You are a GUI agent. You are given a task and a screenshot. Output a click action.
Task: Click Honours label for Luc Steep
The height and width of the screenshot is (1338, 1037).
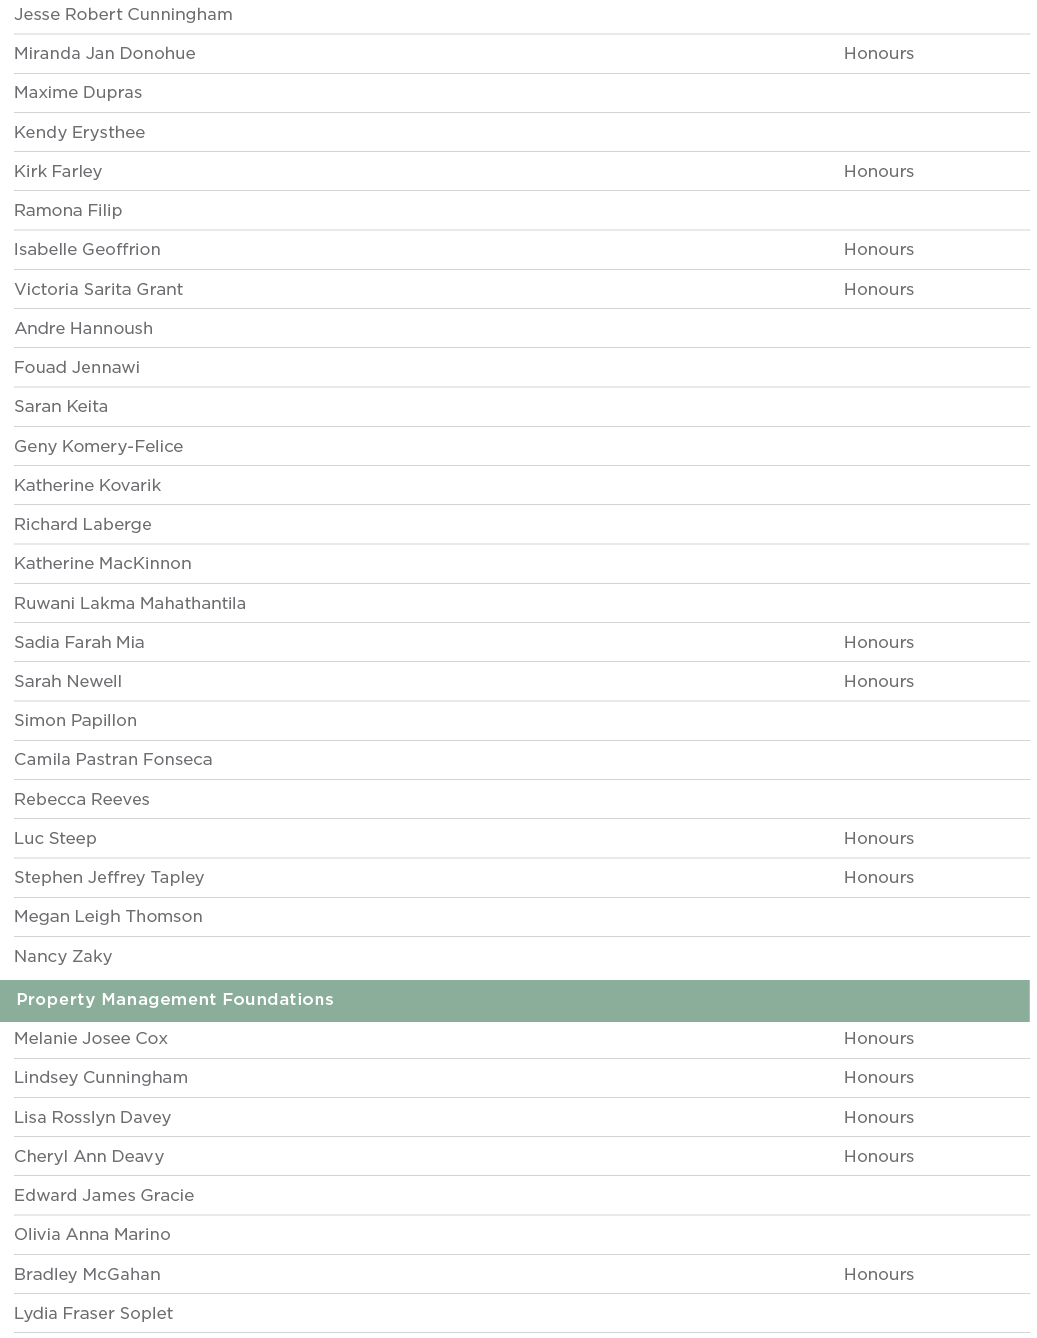[x=878, y=838]
